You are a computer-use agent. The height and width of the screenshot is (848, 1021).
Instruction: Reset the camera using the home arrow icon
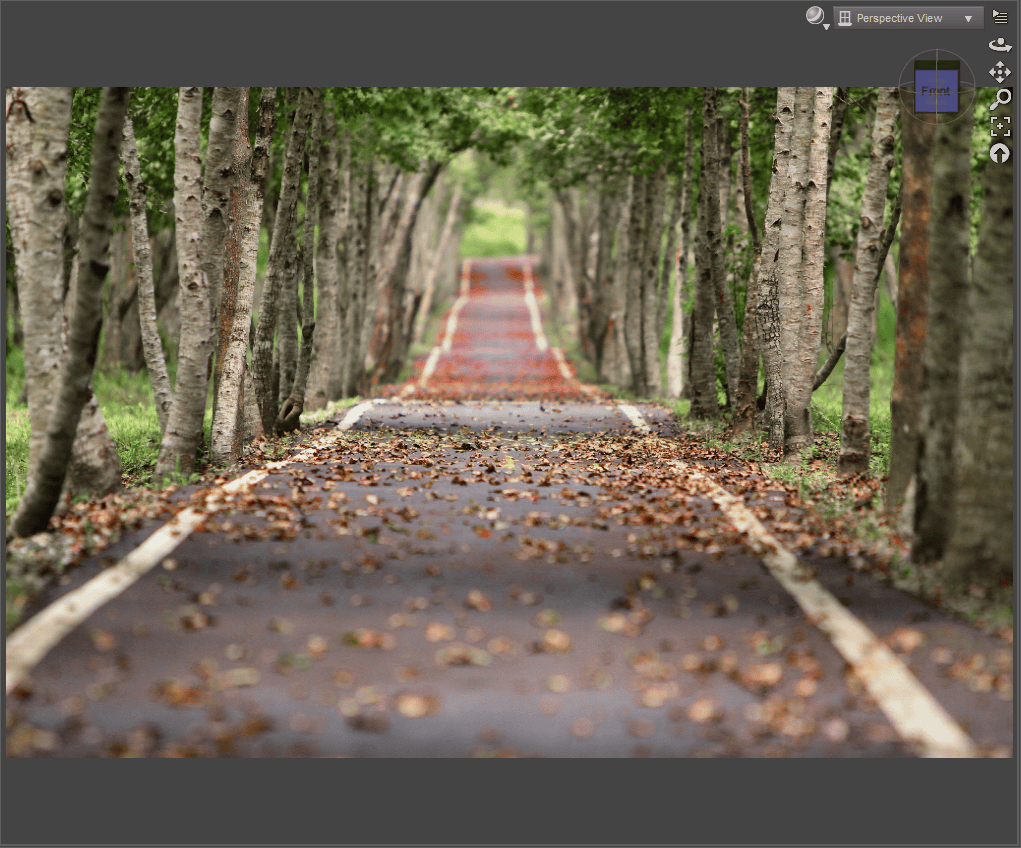999,152
